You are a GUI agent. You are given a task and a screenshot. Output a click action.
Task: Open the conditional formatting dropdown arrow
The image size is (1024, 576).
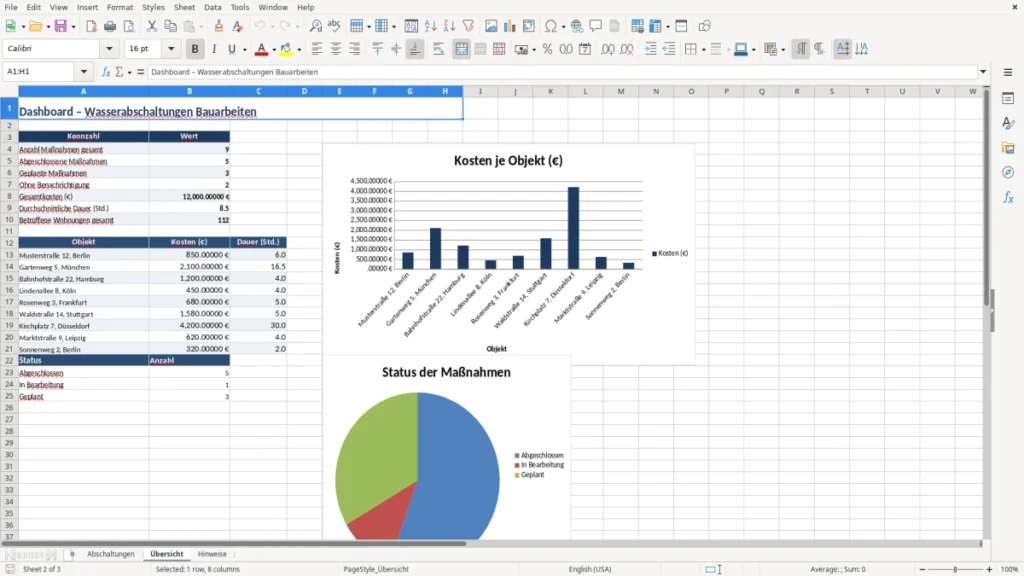click(x=783, y=50)
